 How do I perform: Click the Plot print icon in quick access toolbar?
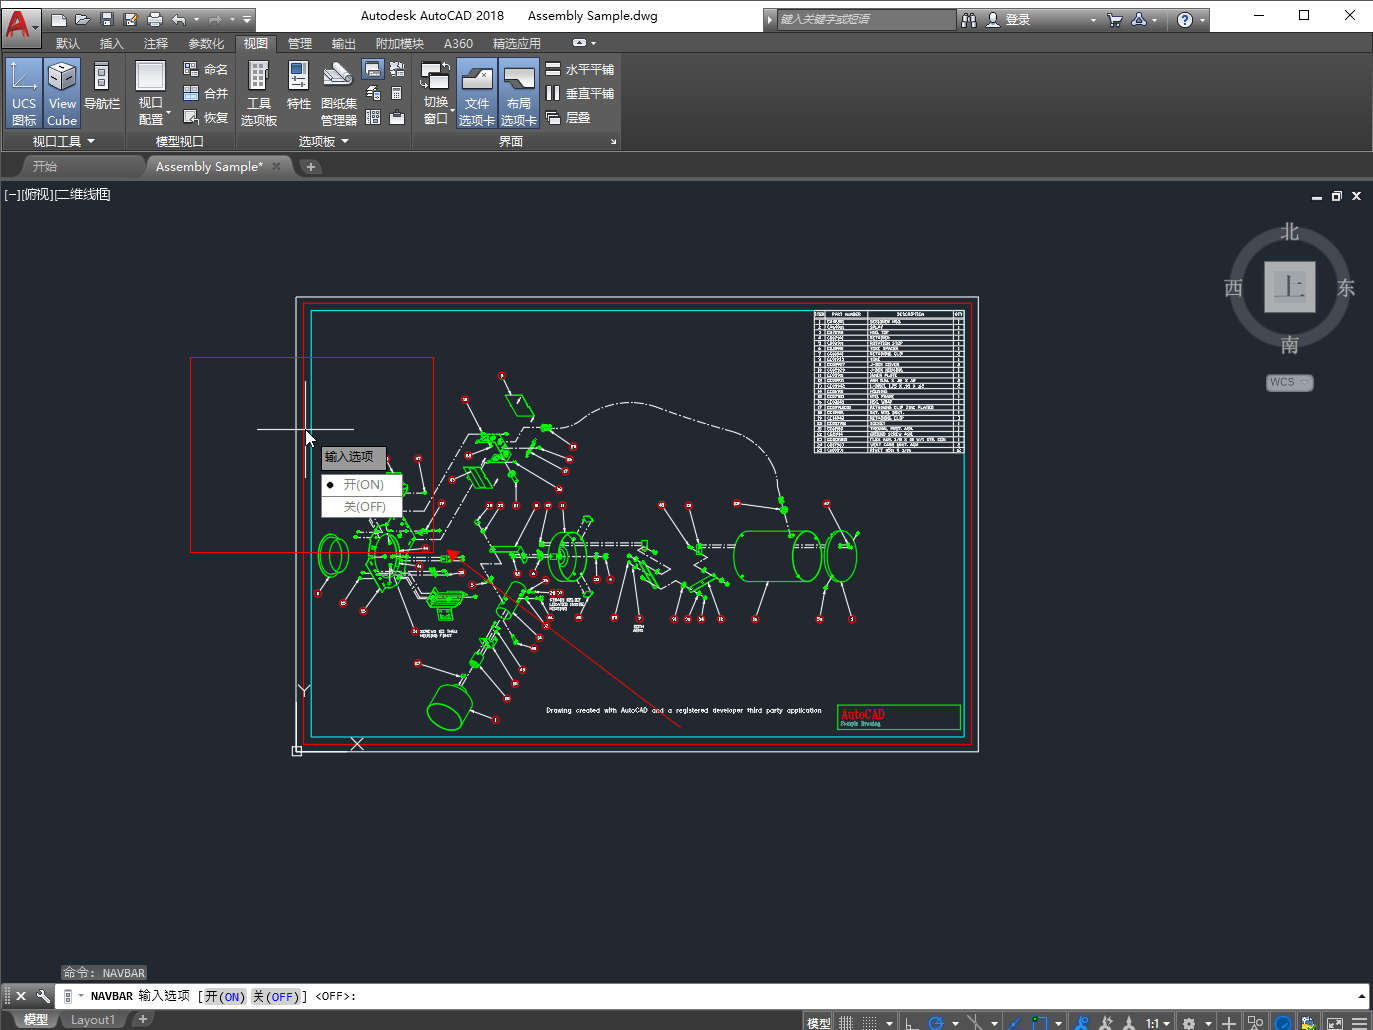[x=154, y=19]
